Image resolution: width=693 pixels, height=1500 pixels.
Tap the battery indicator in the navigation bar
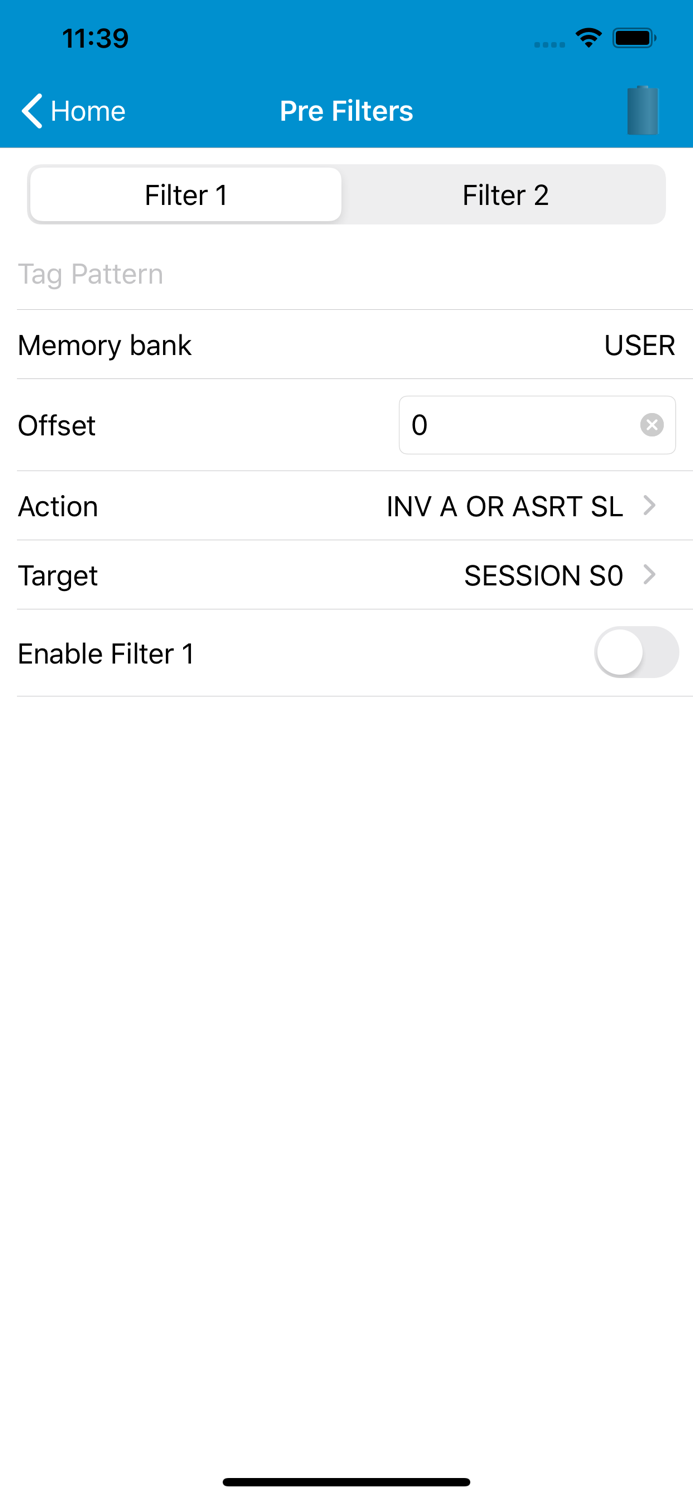click(x=643, y=110)
